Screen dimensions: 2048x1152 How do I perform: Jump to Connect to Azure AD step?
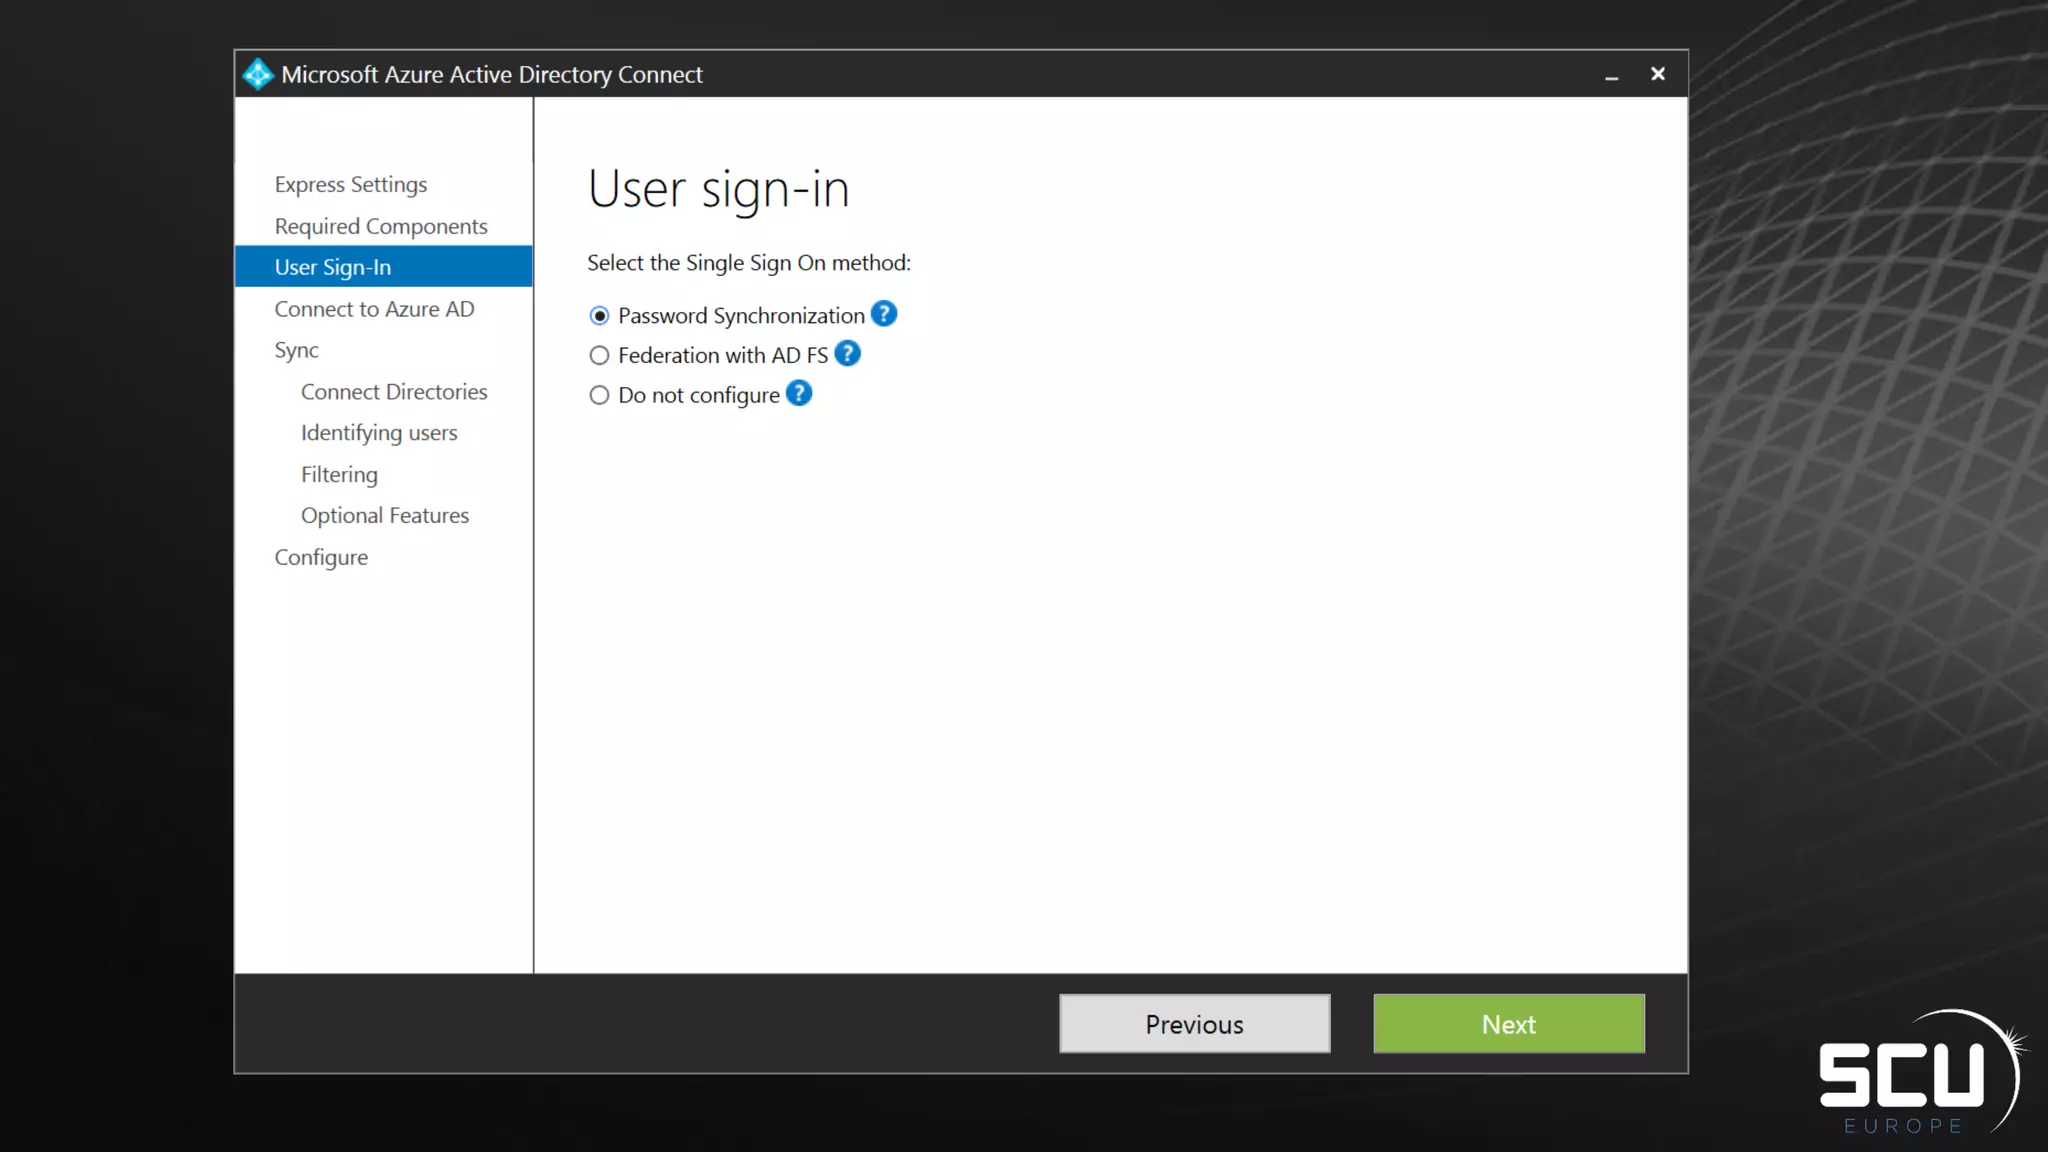click(x=374, y=310)
